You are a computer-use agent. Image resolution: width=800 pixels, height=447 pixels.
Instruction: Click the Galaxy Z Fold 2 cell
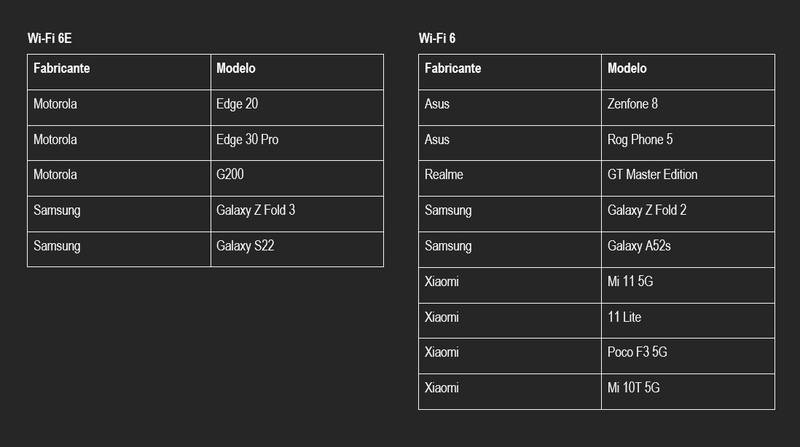(688, 214)
